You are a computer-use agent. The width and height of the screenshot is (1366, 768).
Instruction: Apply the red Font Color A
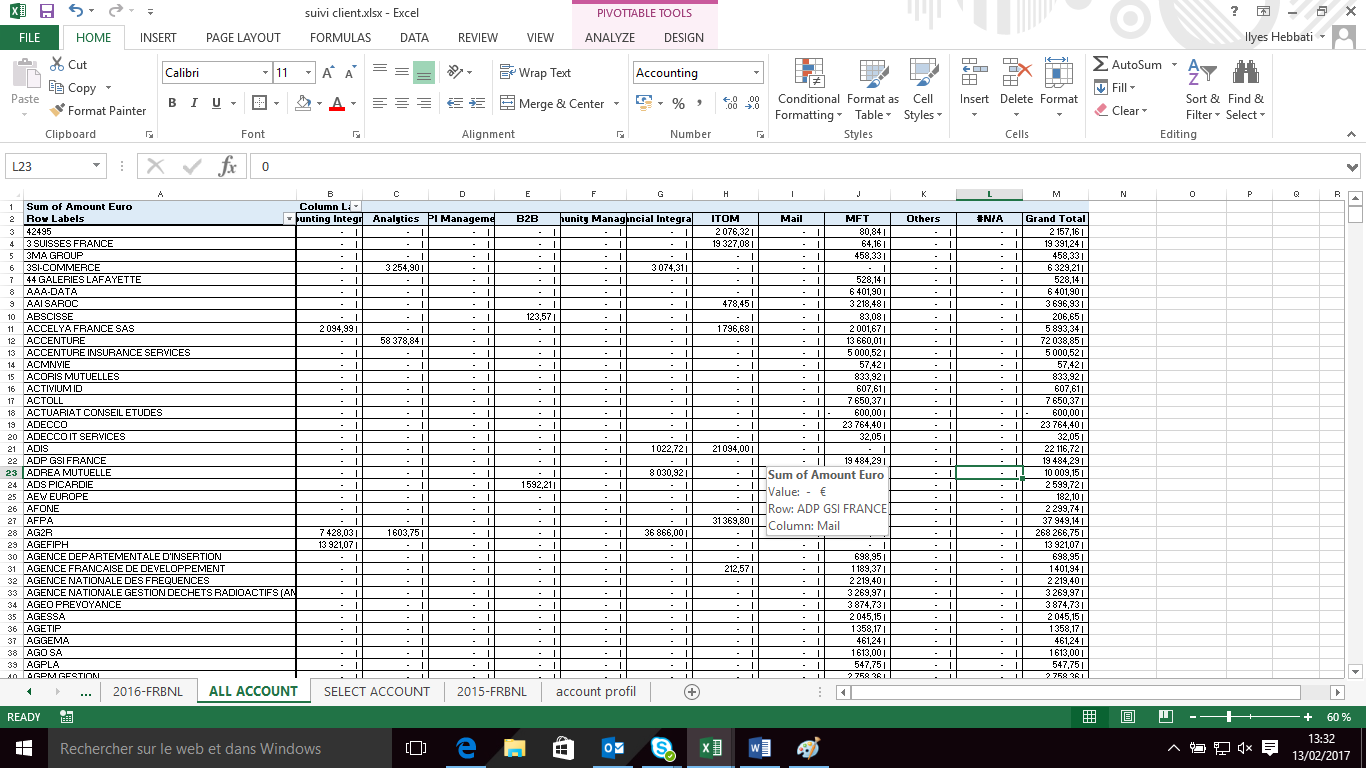coord(337,103)
